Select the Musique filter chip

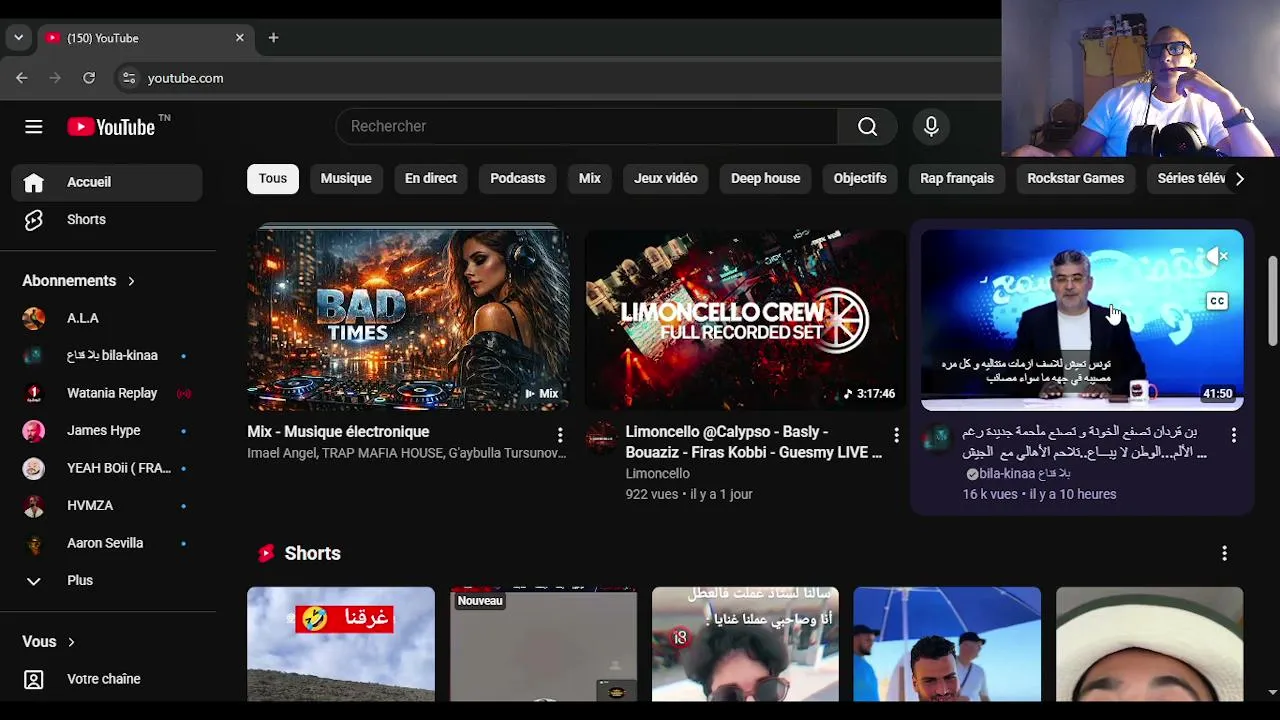coord(346,178)
